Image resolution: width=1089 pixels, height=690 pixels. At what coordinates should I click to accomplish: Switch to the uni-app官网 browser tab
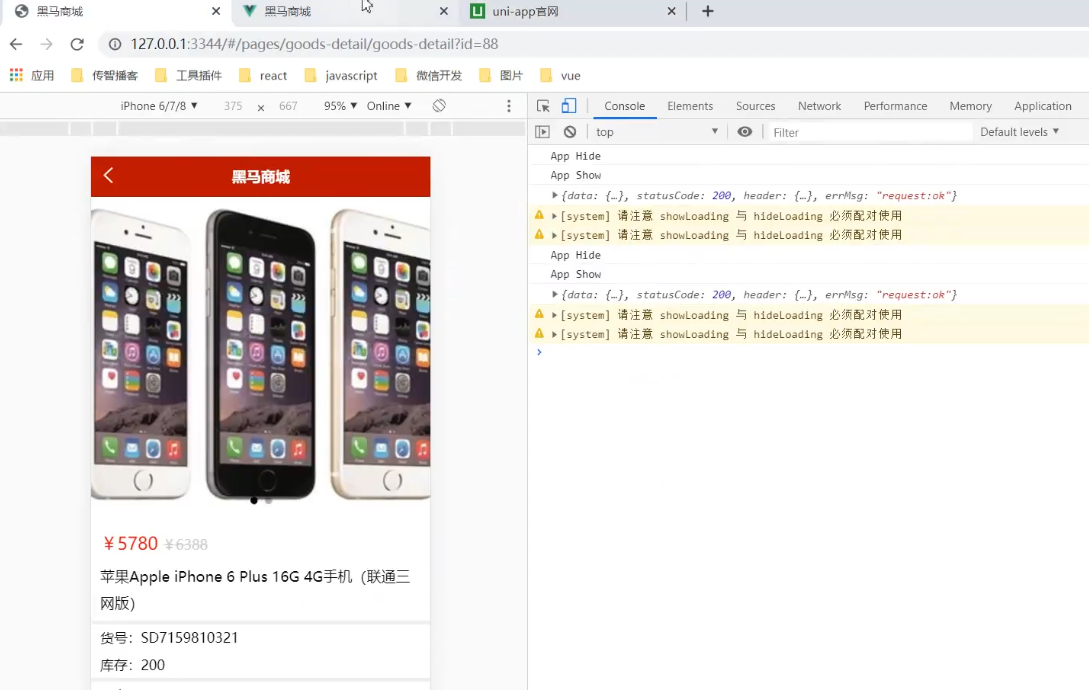570,11
